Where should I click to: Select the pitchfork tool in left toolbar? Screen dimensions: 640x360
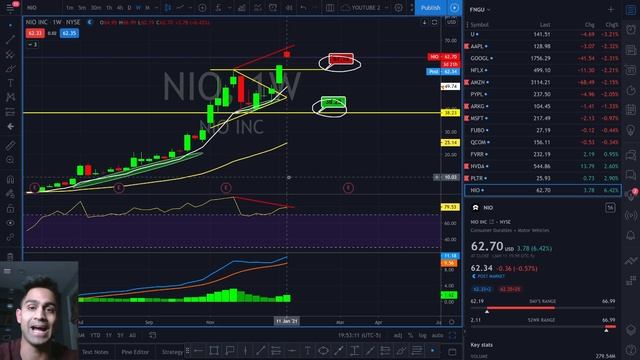[10, 54]
